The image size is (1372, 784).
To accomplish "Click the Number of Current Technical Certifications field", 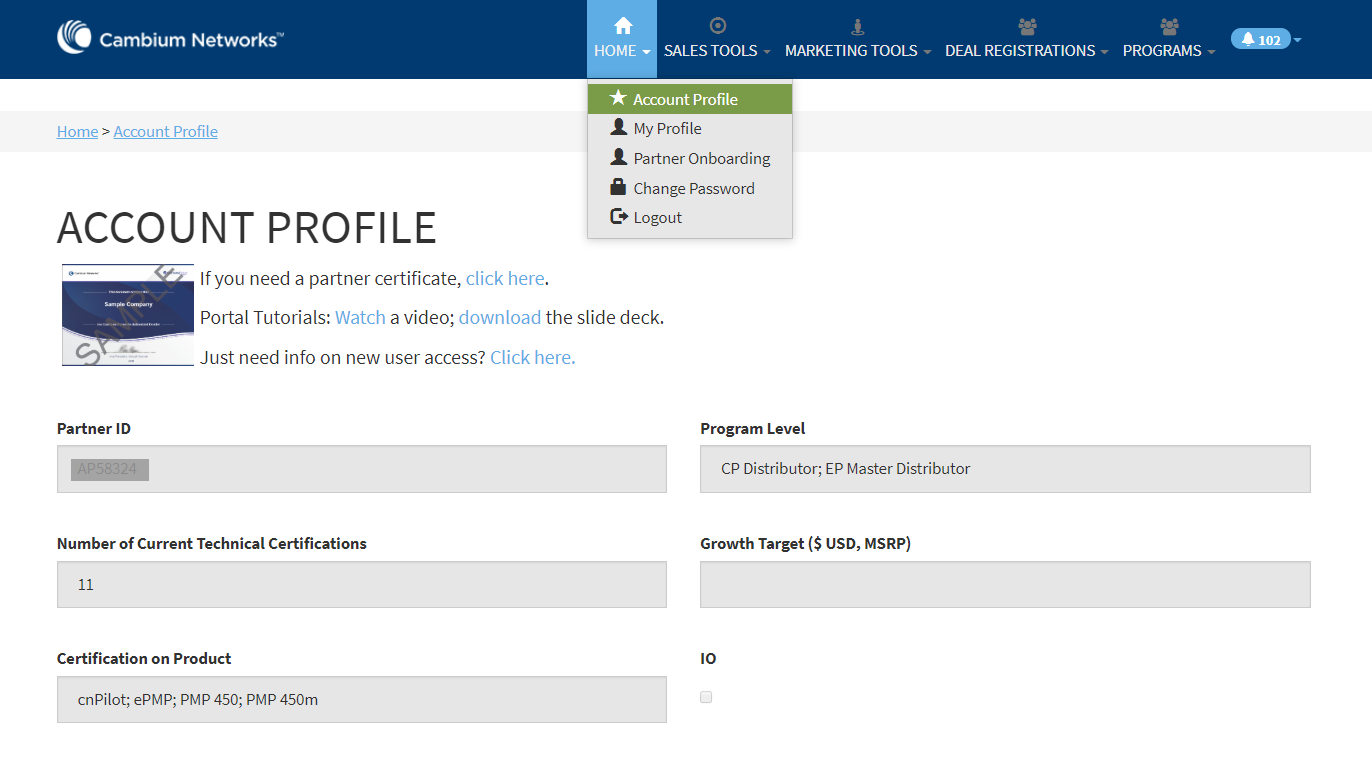I will [x=362, y=584].
